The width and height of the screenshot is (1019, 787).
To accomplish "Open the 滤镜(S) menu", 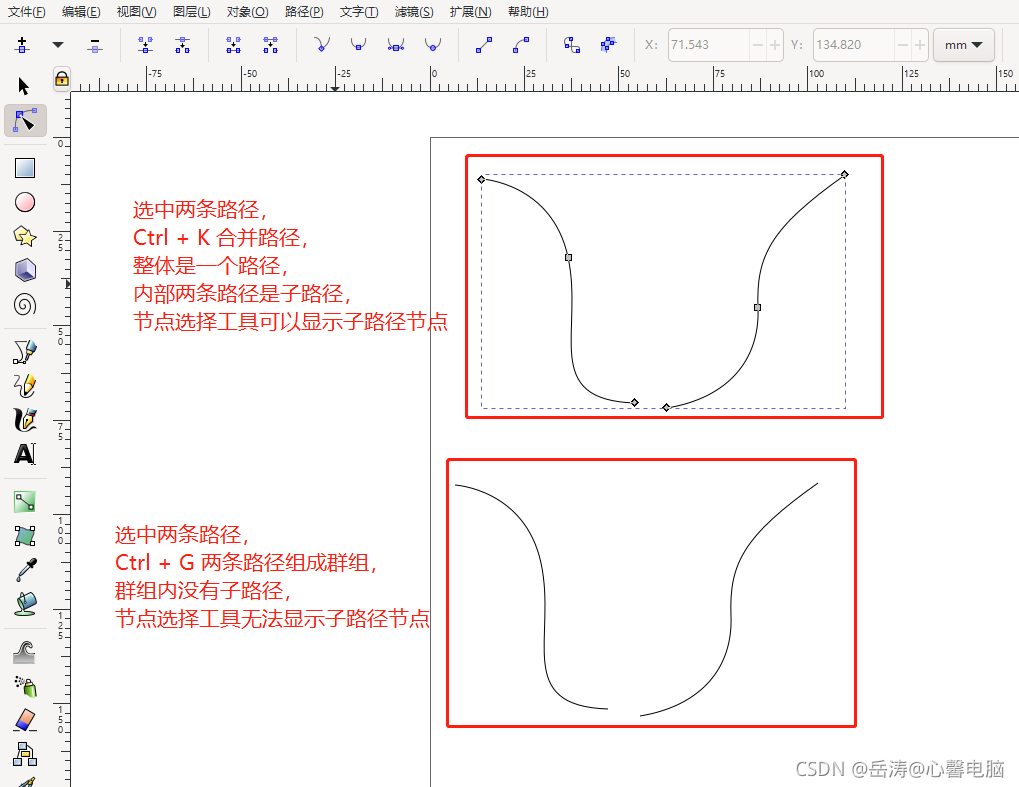I will pyautogui.click(x=414, y=12).
